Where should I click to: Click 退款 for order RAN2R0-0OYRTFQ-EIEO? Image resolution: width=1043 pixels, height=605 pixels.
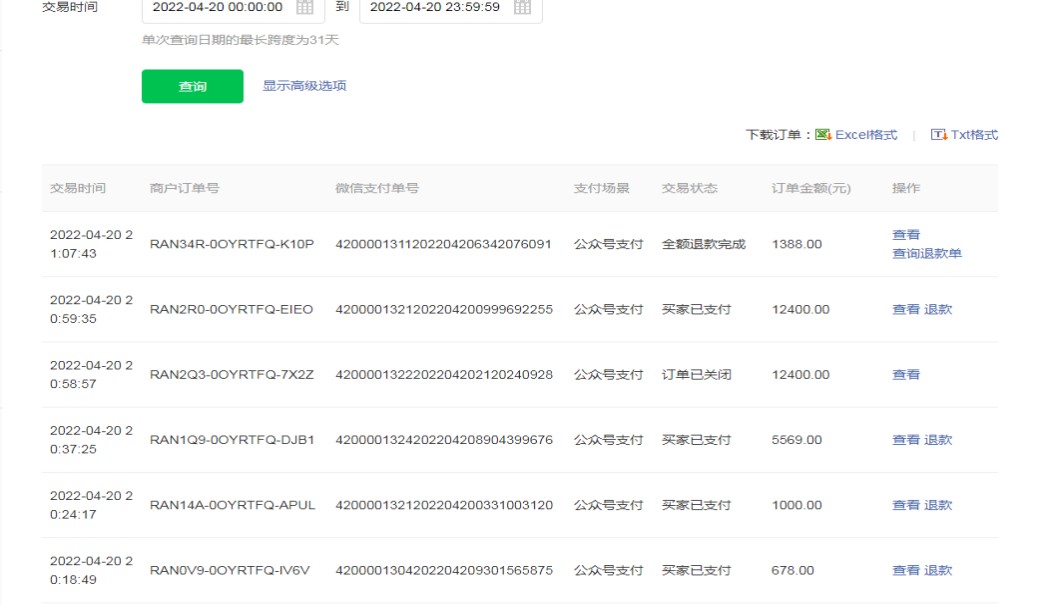click(938, 310)
